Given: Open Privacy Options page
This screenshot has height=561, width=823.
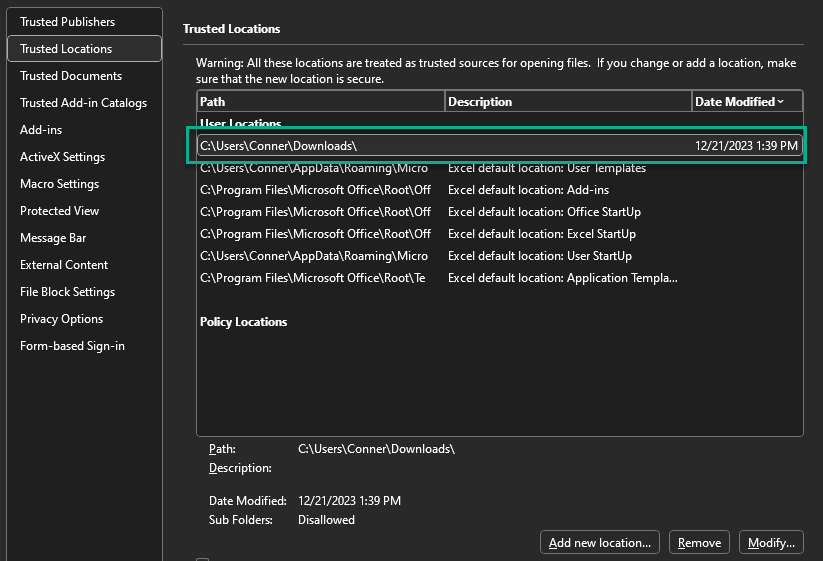Looking at the screenshot, I should point(61,319).
